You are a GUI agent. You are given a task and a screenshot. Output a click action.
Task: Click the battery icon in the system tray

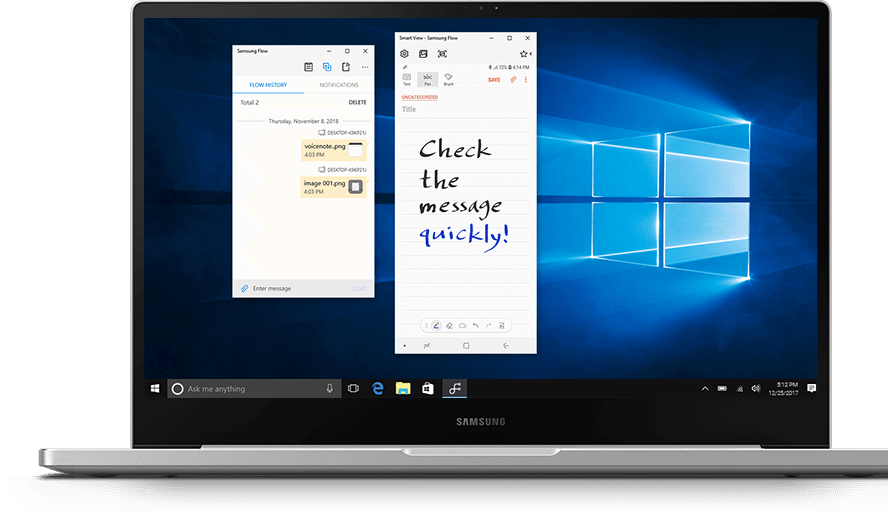coord(722,388)
